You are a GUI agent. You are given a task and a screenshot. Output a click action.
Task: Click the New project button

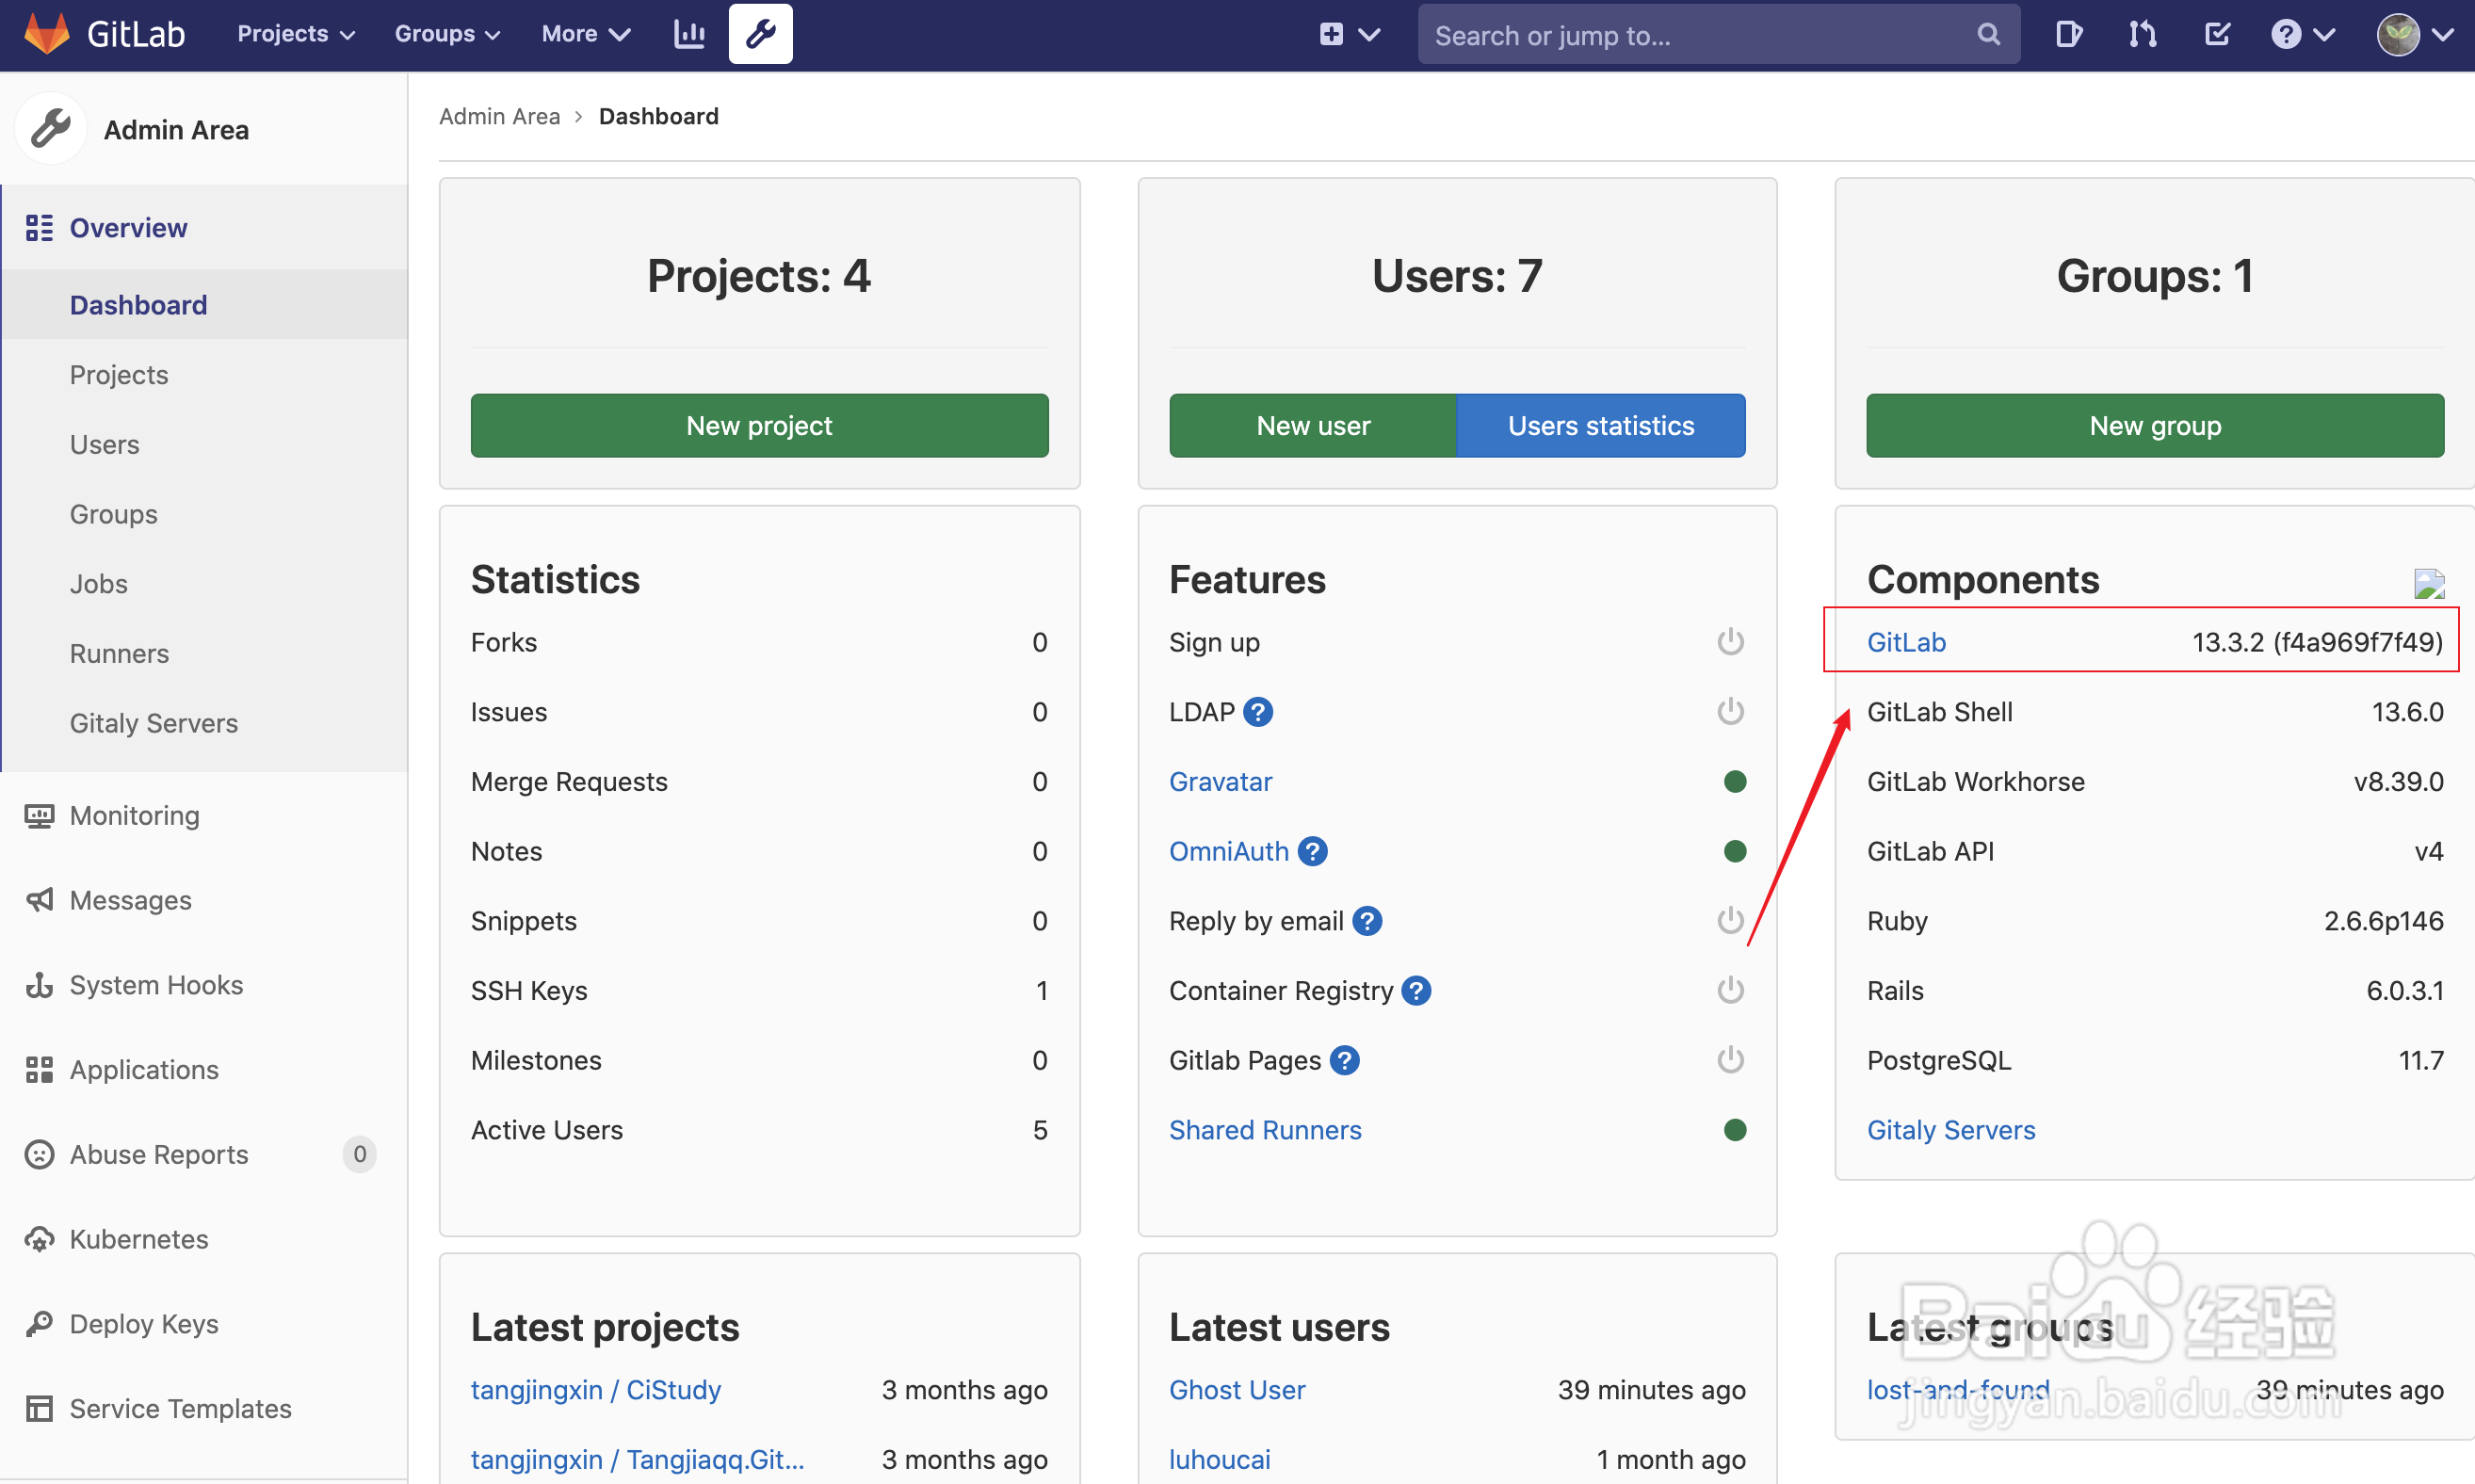(x=759, y=426)
